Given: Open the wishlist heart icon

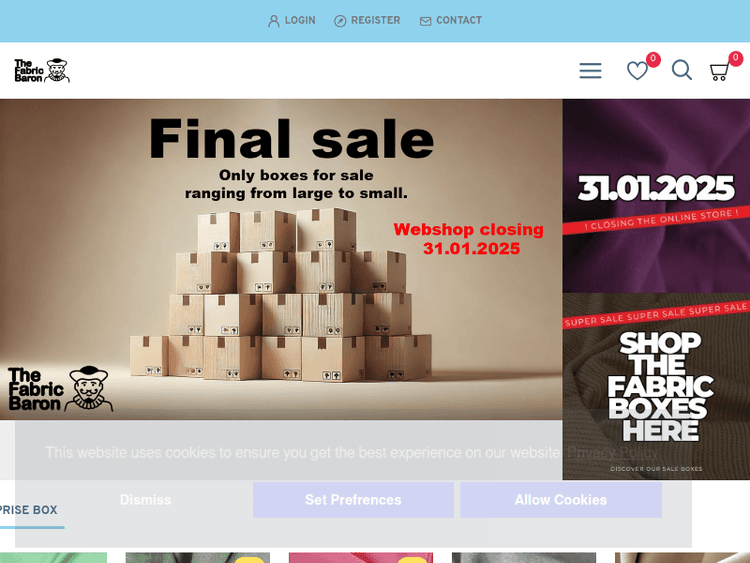Looking at the screenshot, I should (637, 71).
